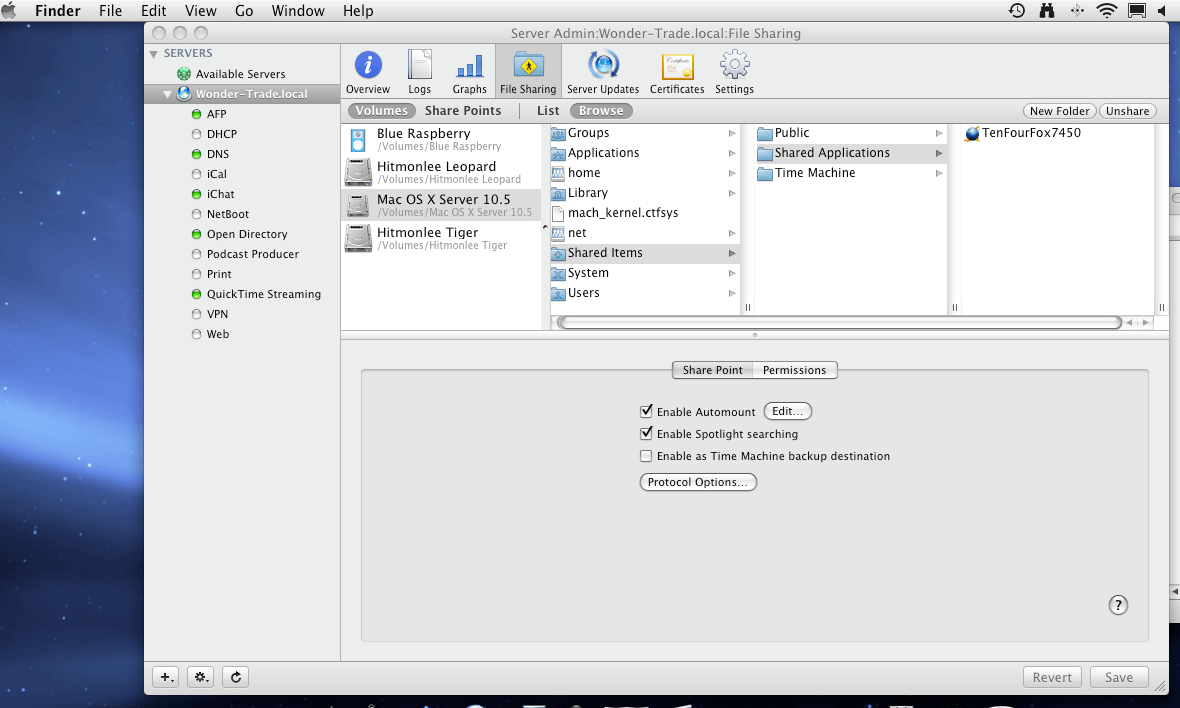Collapse the SERVERS section triangle
1180x708 pixels.
[x=154, y=53]
